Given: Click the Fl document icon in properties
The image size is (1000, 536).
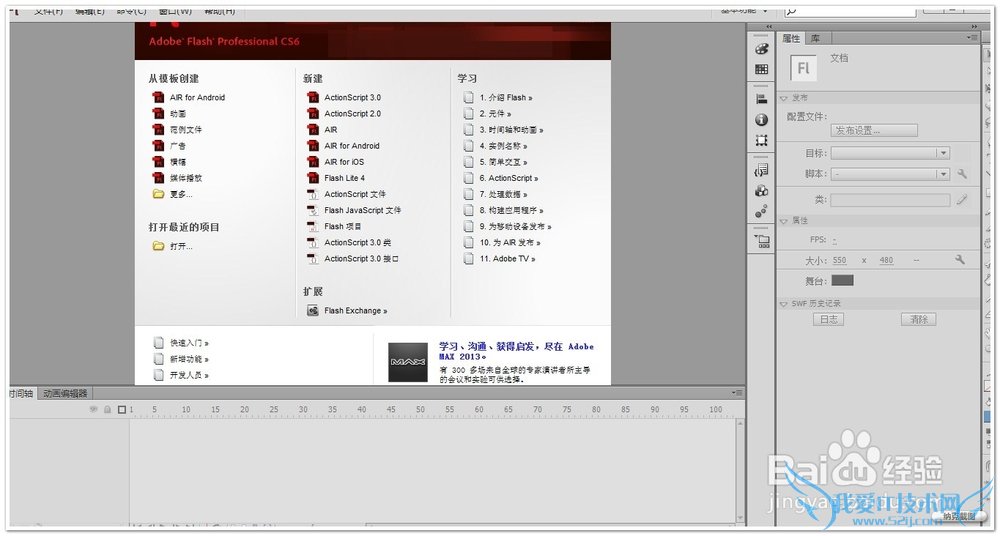Looking at the screenshot, I should click(803, 68).
